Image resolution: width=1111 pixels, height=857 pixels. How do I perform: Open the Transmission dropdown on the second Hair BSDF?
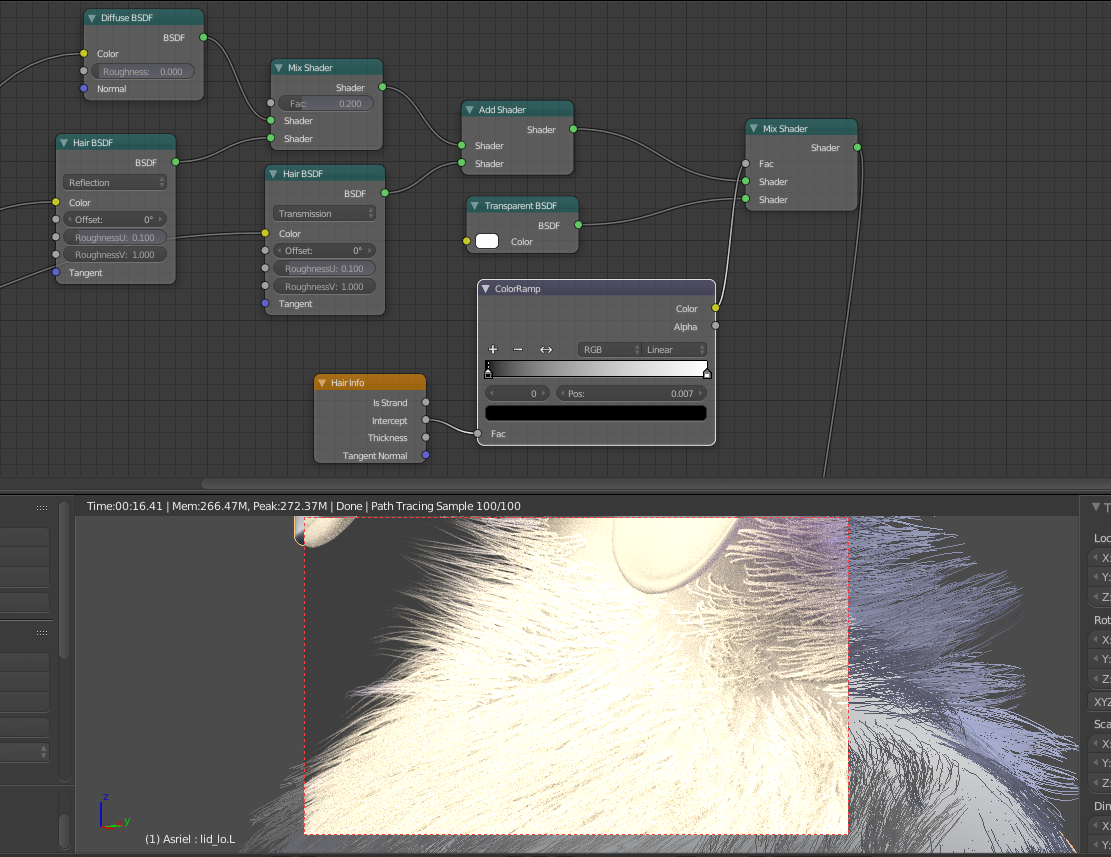pos(323,212)
